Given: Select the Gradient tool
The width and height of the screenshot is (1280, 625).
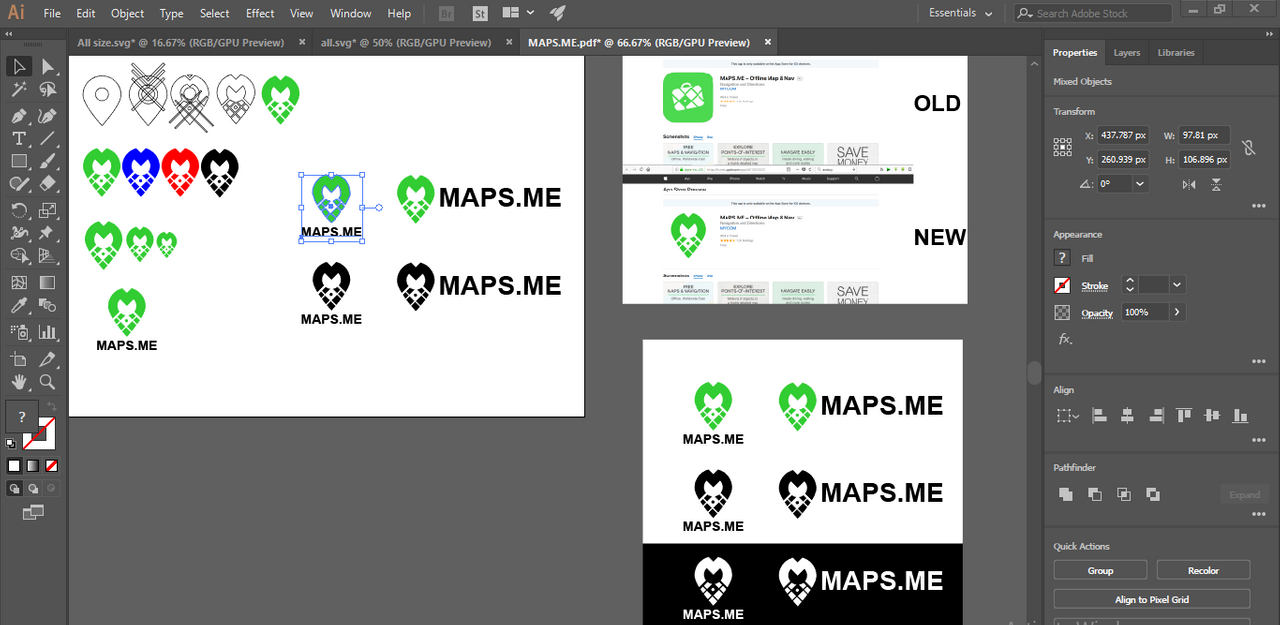Looking at the screenshot, I should (47, 283).
